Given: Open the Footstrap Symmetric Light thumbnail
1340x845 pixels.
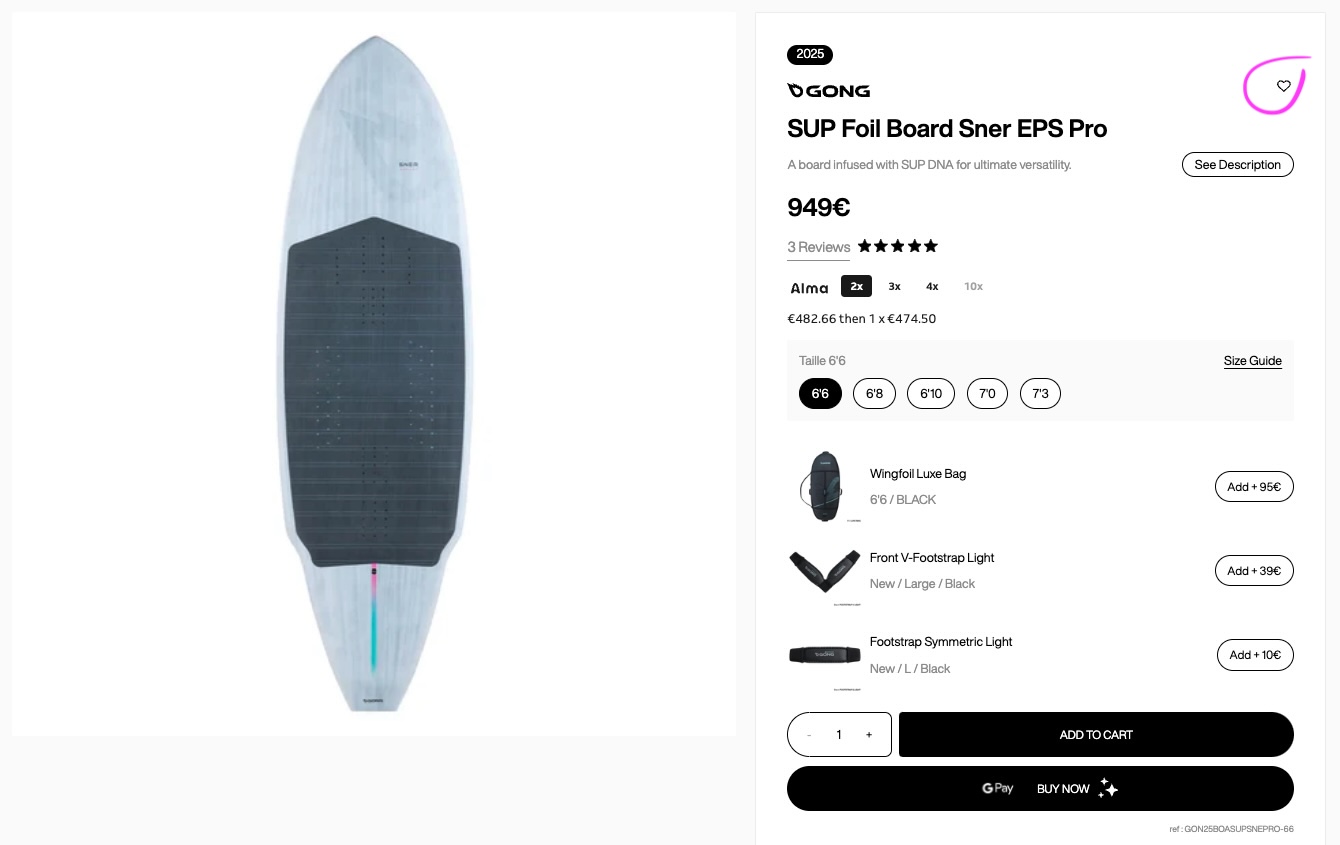Looking at the screenshot, I should click(x=824, y=655).
